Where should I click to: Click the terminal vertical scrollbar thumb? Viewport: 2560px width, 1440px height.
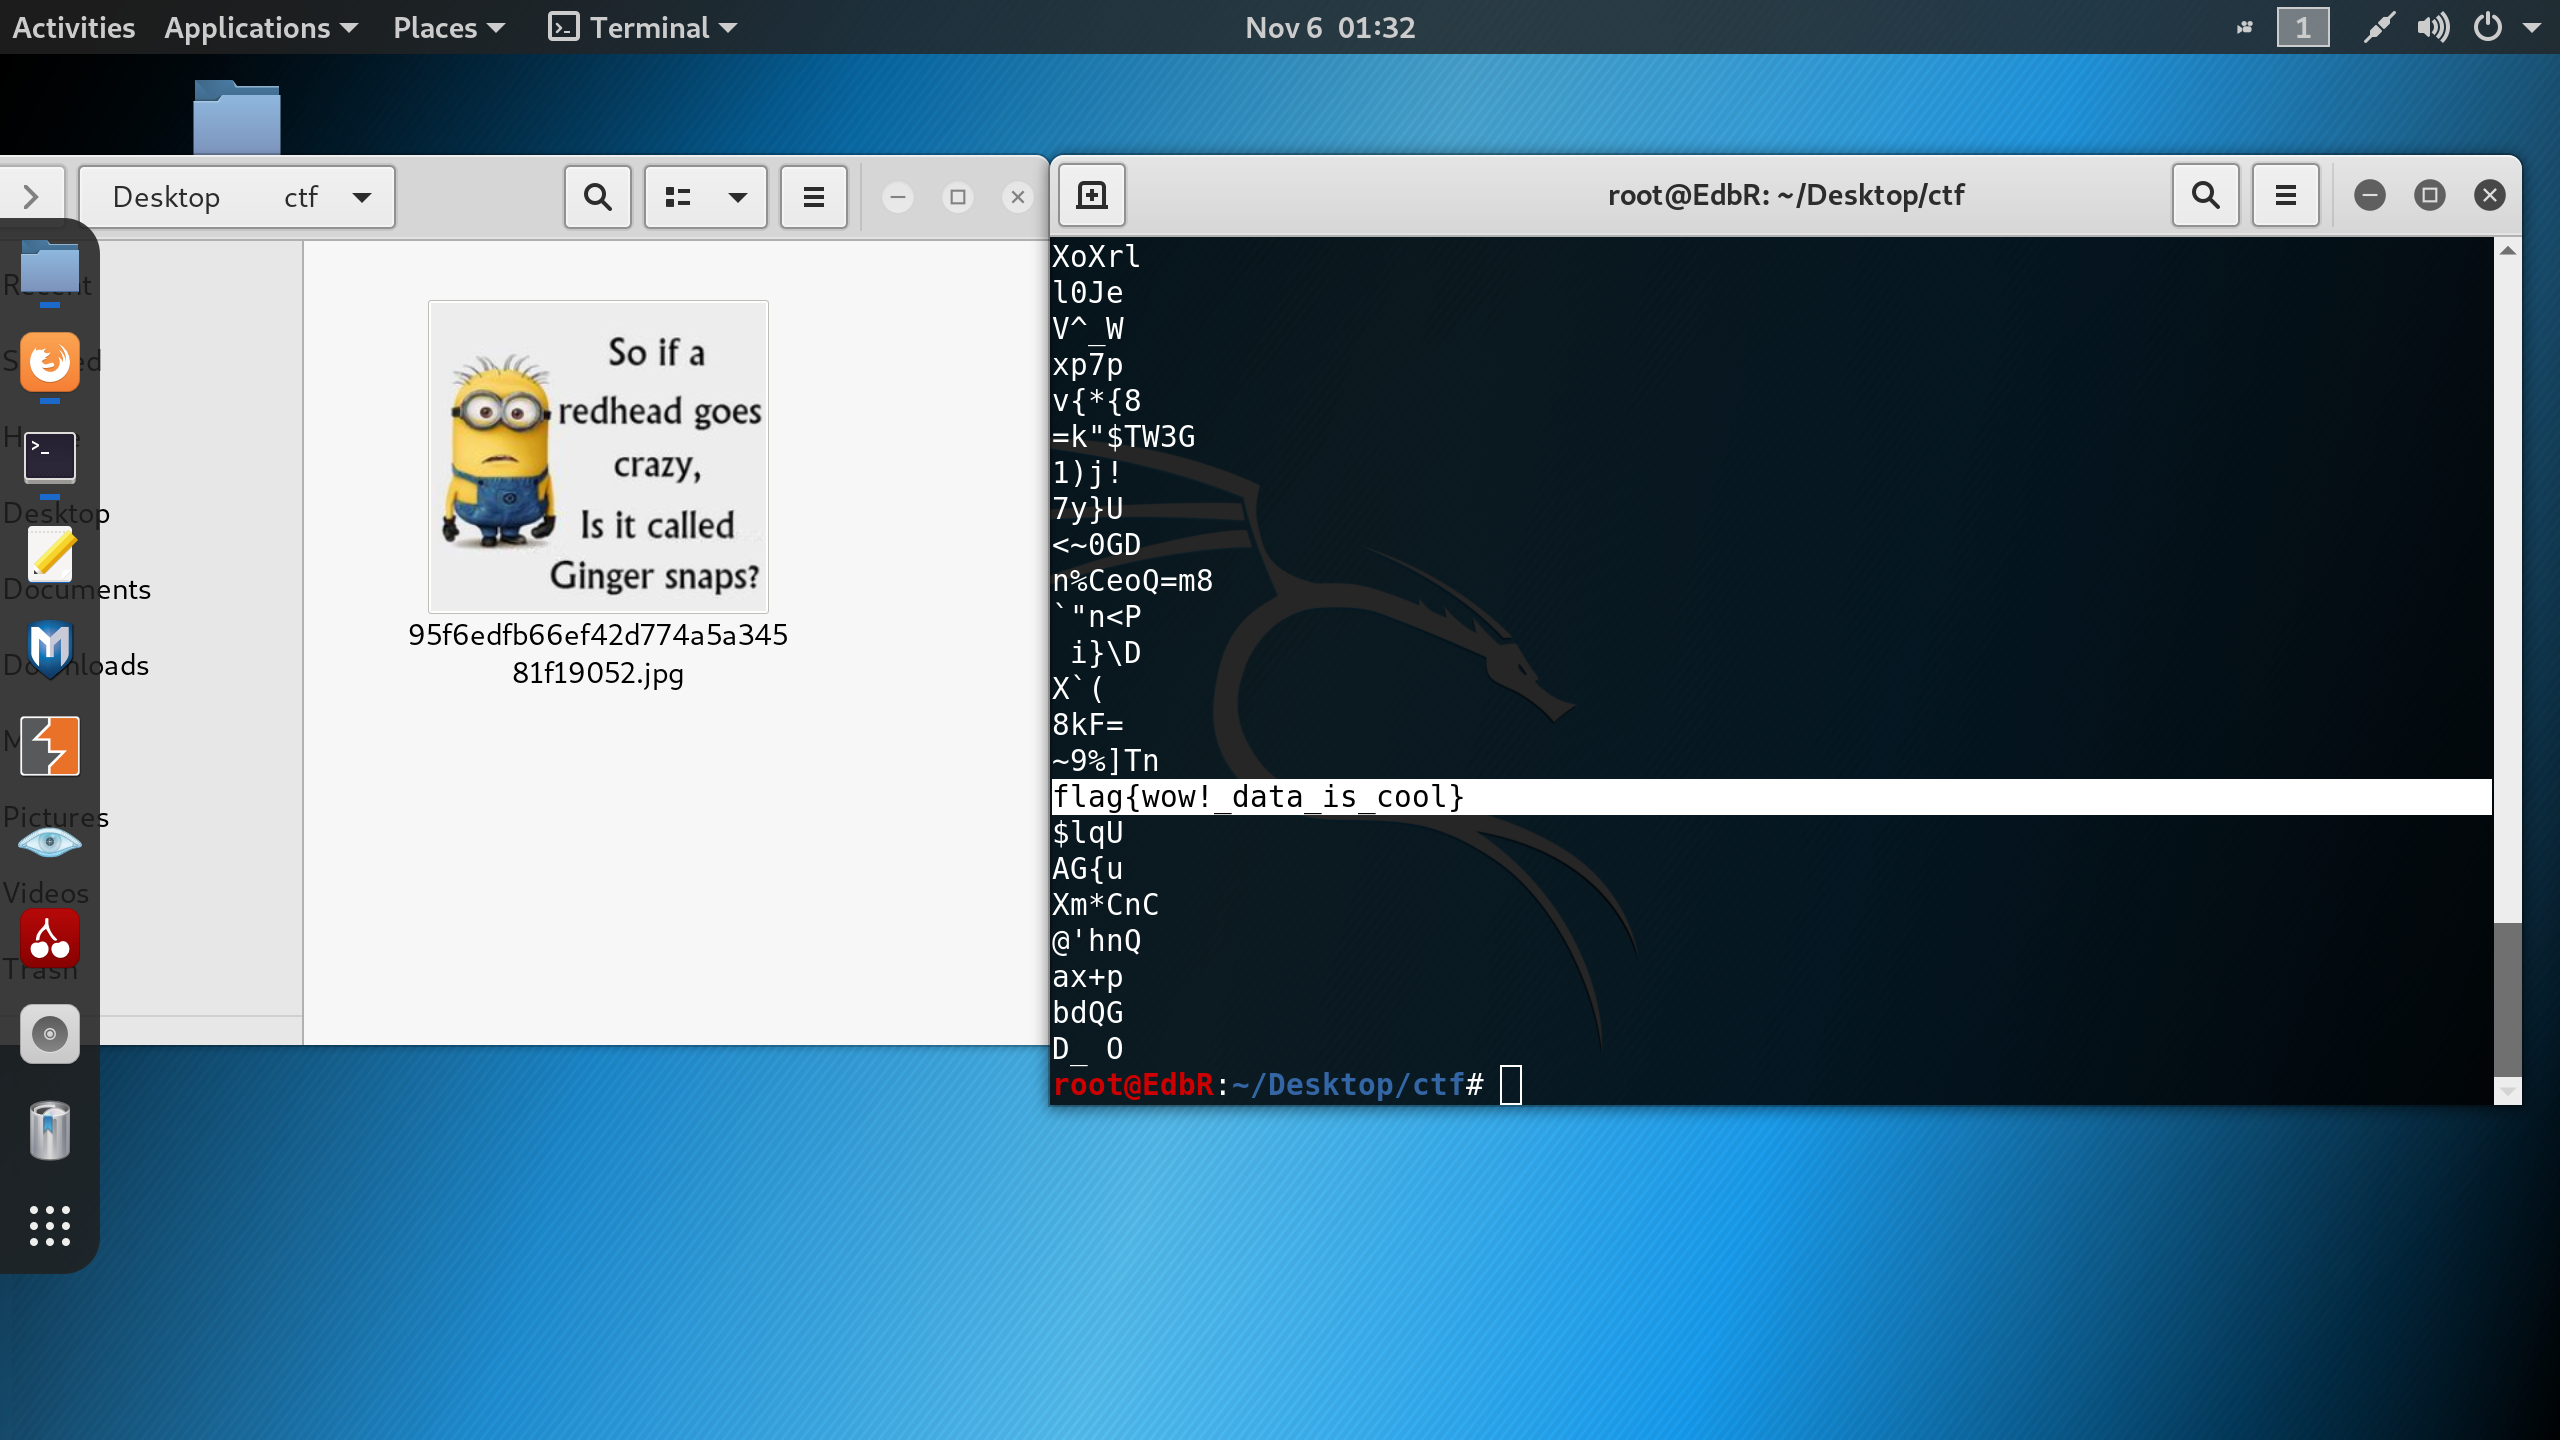pyautogui.click(x=2507, y=998)
